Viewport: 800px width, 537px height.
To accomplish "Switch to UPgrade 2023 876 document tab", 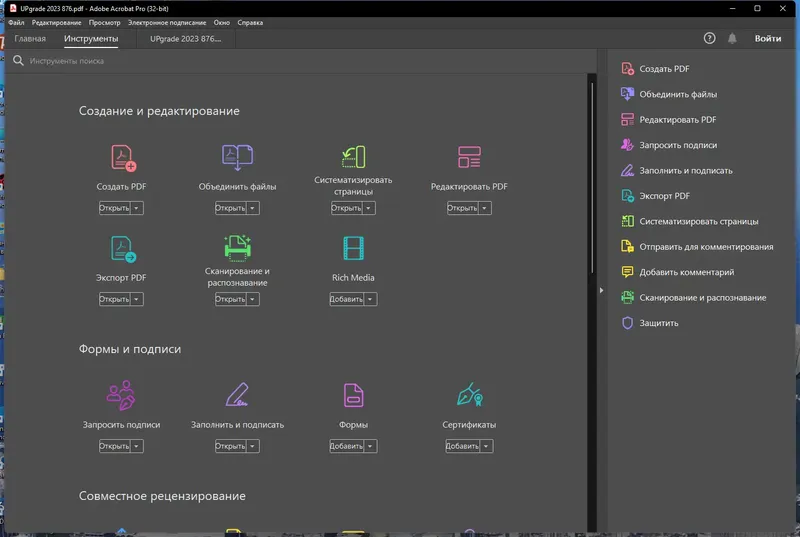I will [x=186, y=39].
